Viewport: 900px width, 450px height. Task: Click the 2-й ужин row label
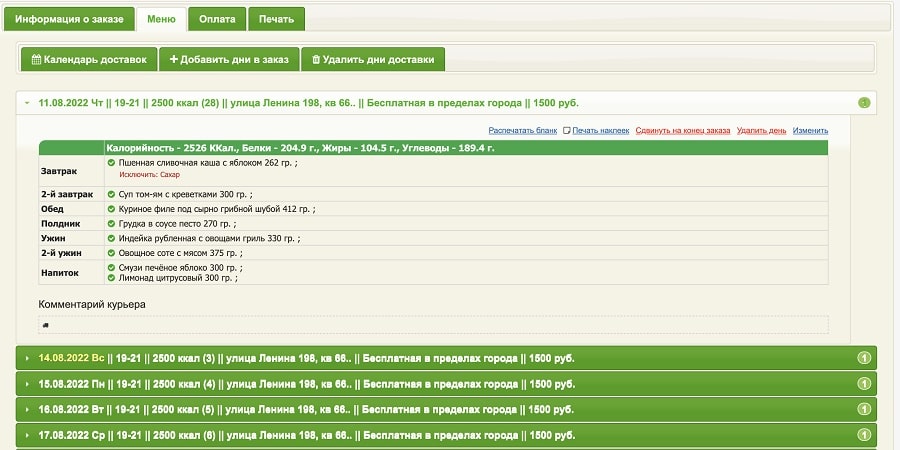point(61,253)
